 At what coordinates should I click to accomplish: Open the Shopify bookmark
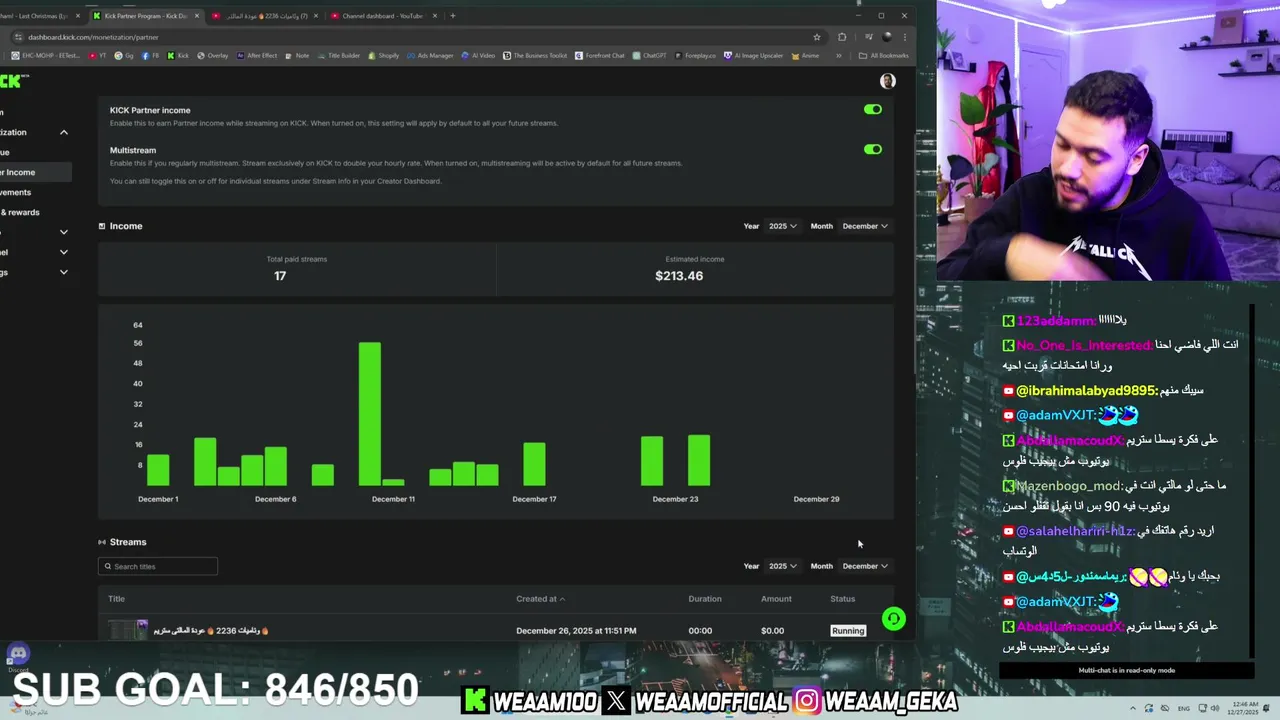pyautogui.click(x=384, y=56)
